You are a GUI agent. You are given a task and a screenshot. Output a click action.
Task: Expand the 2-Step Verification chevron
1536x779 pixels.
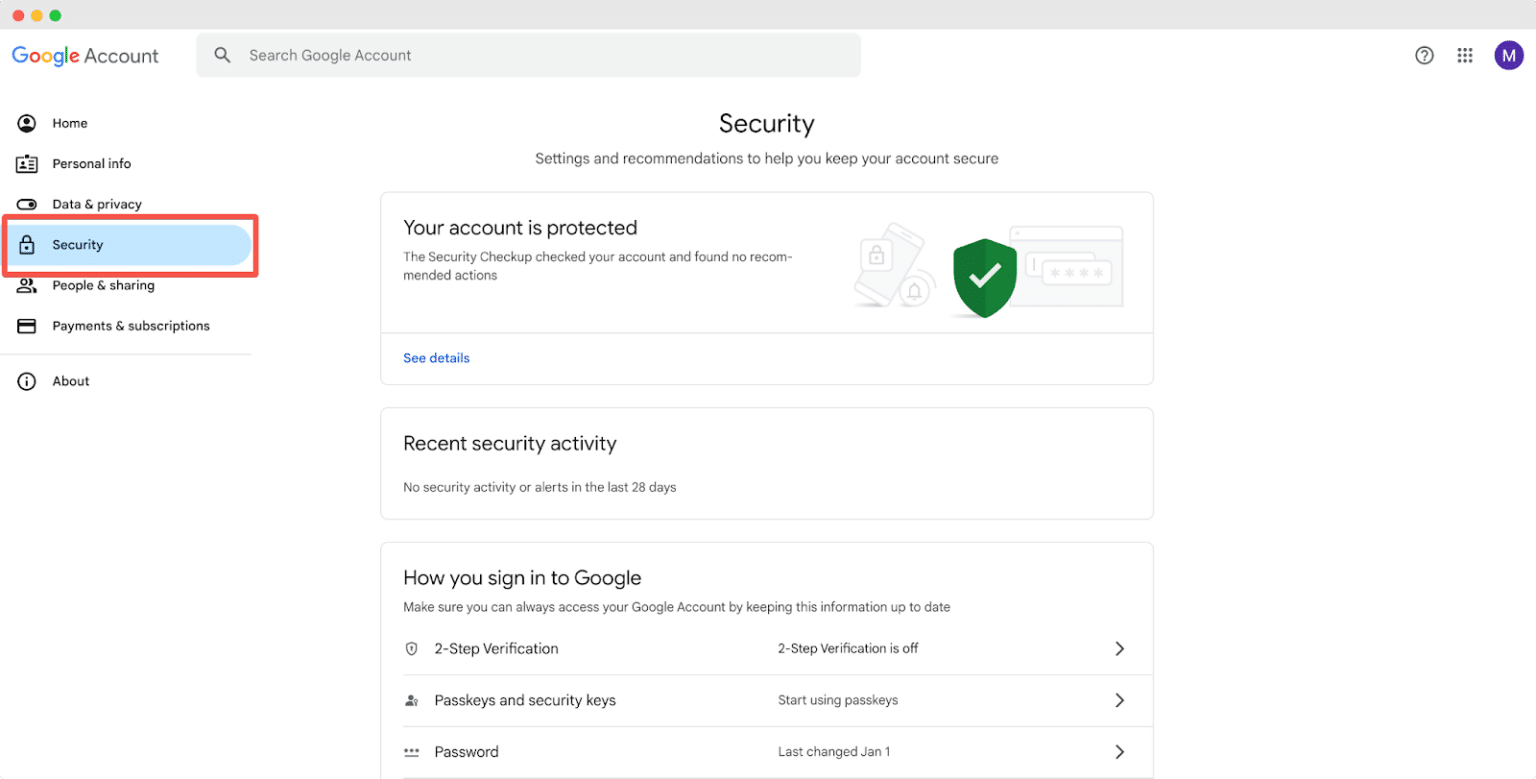pos(1119,649)
